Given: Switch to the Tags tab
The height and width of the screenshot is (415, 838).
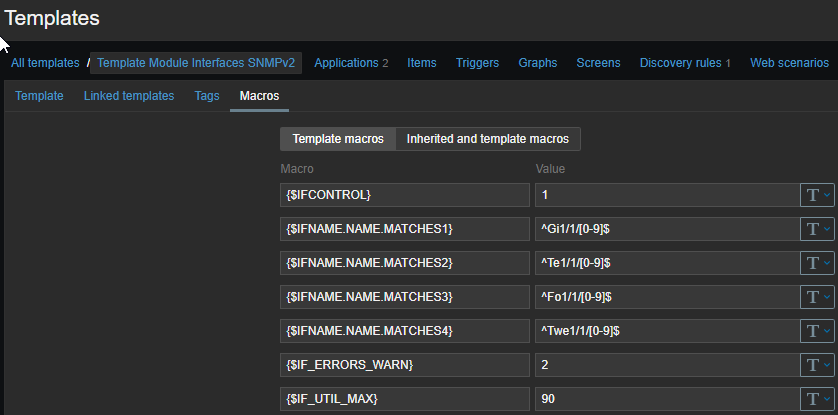Looking at the screenshot, I should click(x=207, y=96).
